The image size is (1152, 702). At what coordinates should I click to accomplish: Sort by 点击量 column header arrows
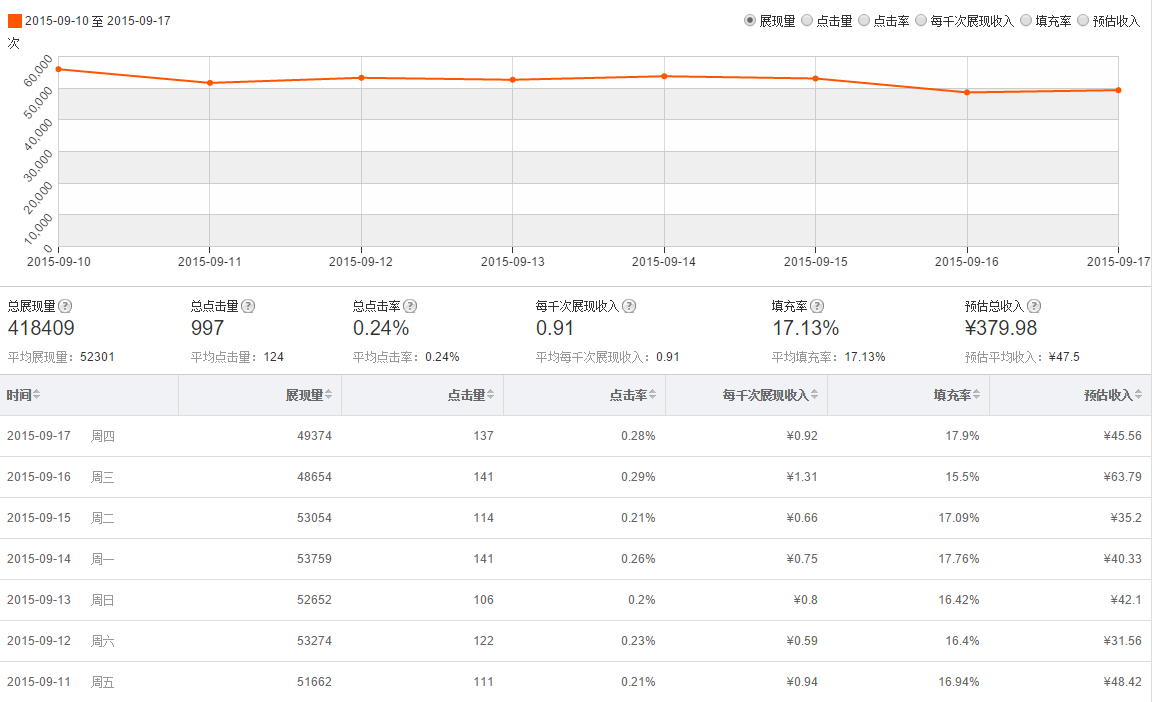tap(491, 395)
